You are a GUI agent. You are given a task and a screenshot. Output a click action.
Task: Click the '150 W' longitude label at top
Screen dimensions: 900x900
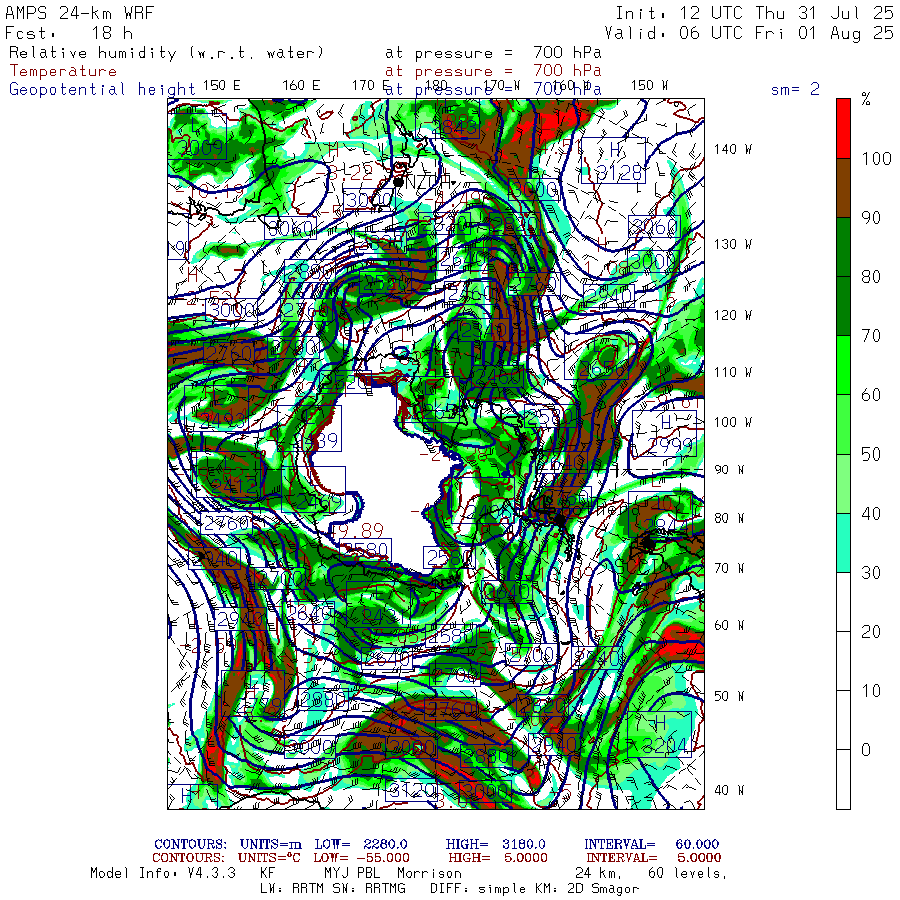(x=649, y=86)
